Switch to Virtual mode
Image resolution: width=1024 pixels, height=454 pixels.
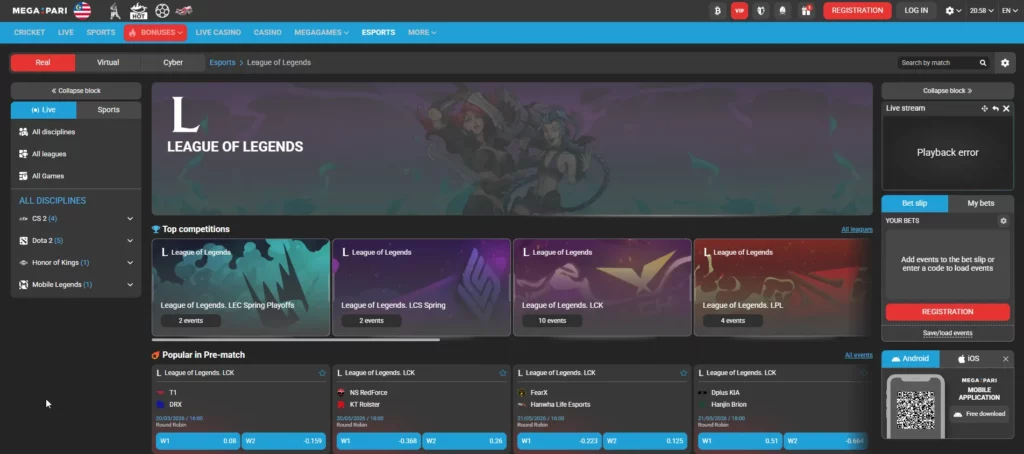pos(108,63)
